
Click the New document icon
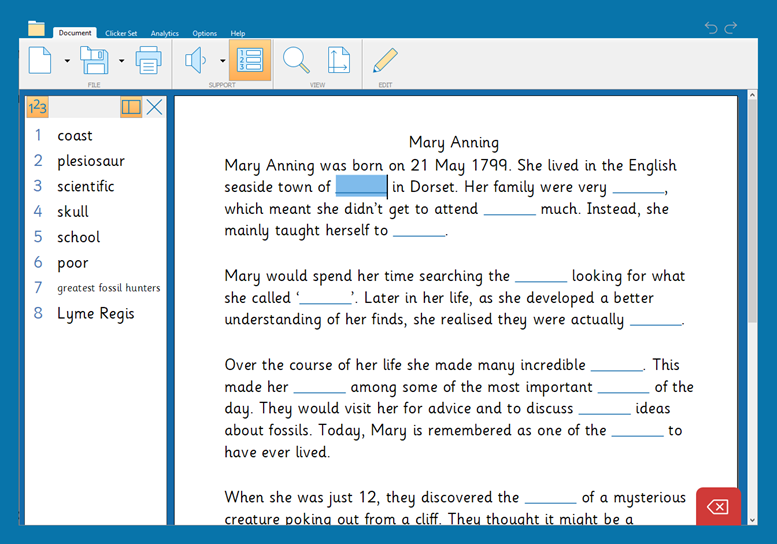click(40, 61)
